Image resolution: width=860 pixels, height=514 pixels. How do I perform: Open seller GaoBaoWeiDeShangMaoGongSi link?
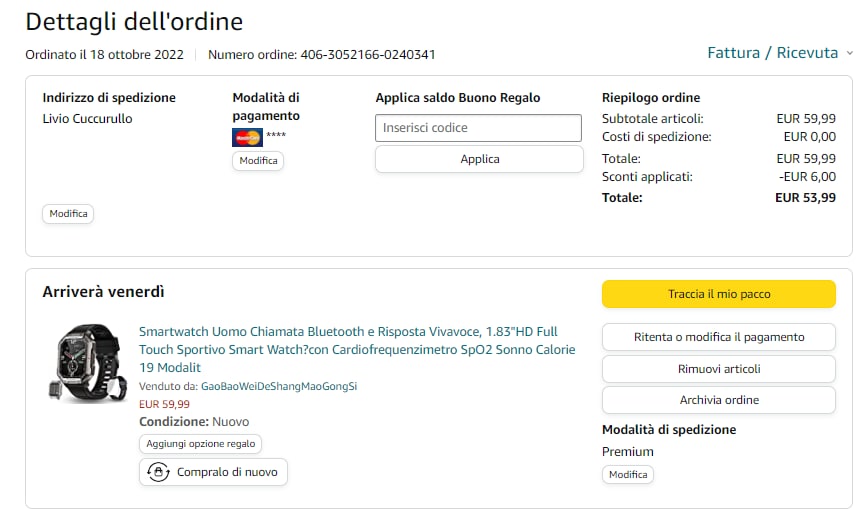(279, 386)
